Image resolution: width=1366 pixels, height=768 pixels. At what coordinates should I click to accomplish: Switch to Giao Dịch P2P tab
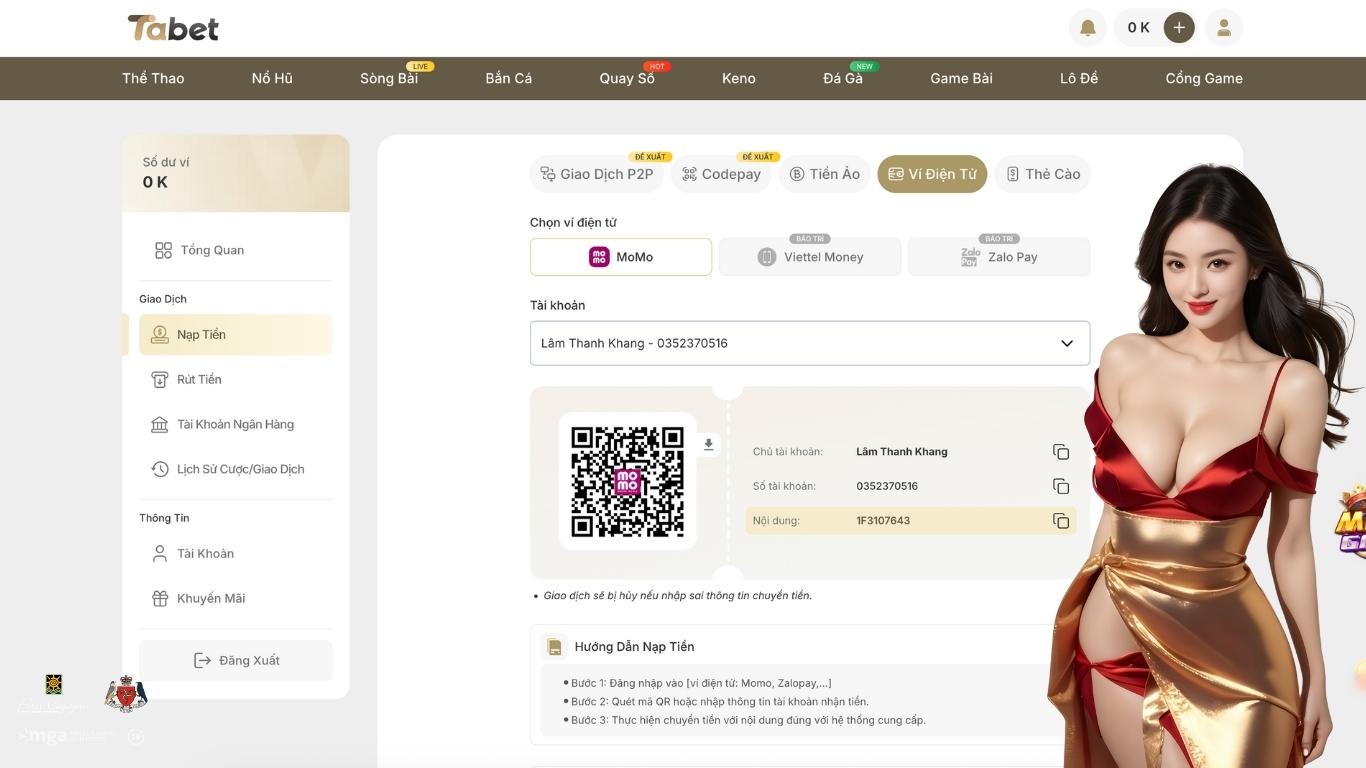click(597, 174)
